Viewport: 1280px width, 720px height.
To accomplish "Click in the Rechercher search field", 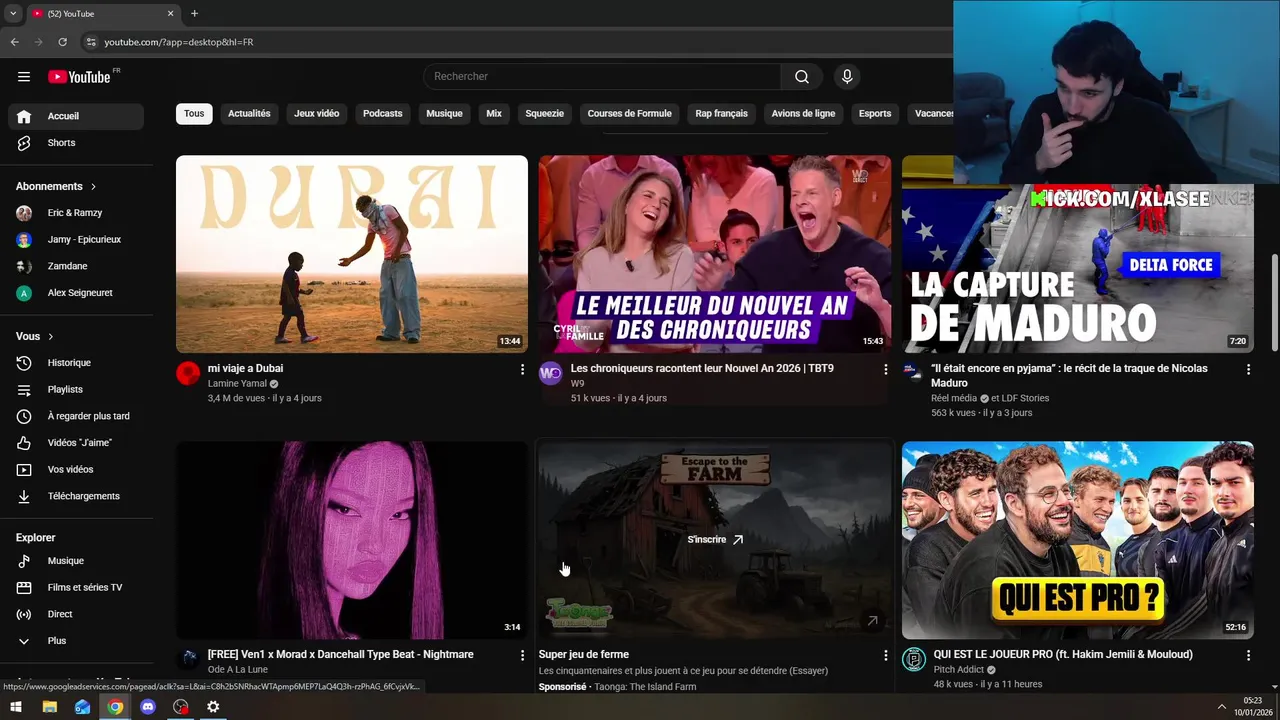I will (x=602, y=77).
